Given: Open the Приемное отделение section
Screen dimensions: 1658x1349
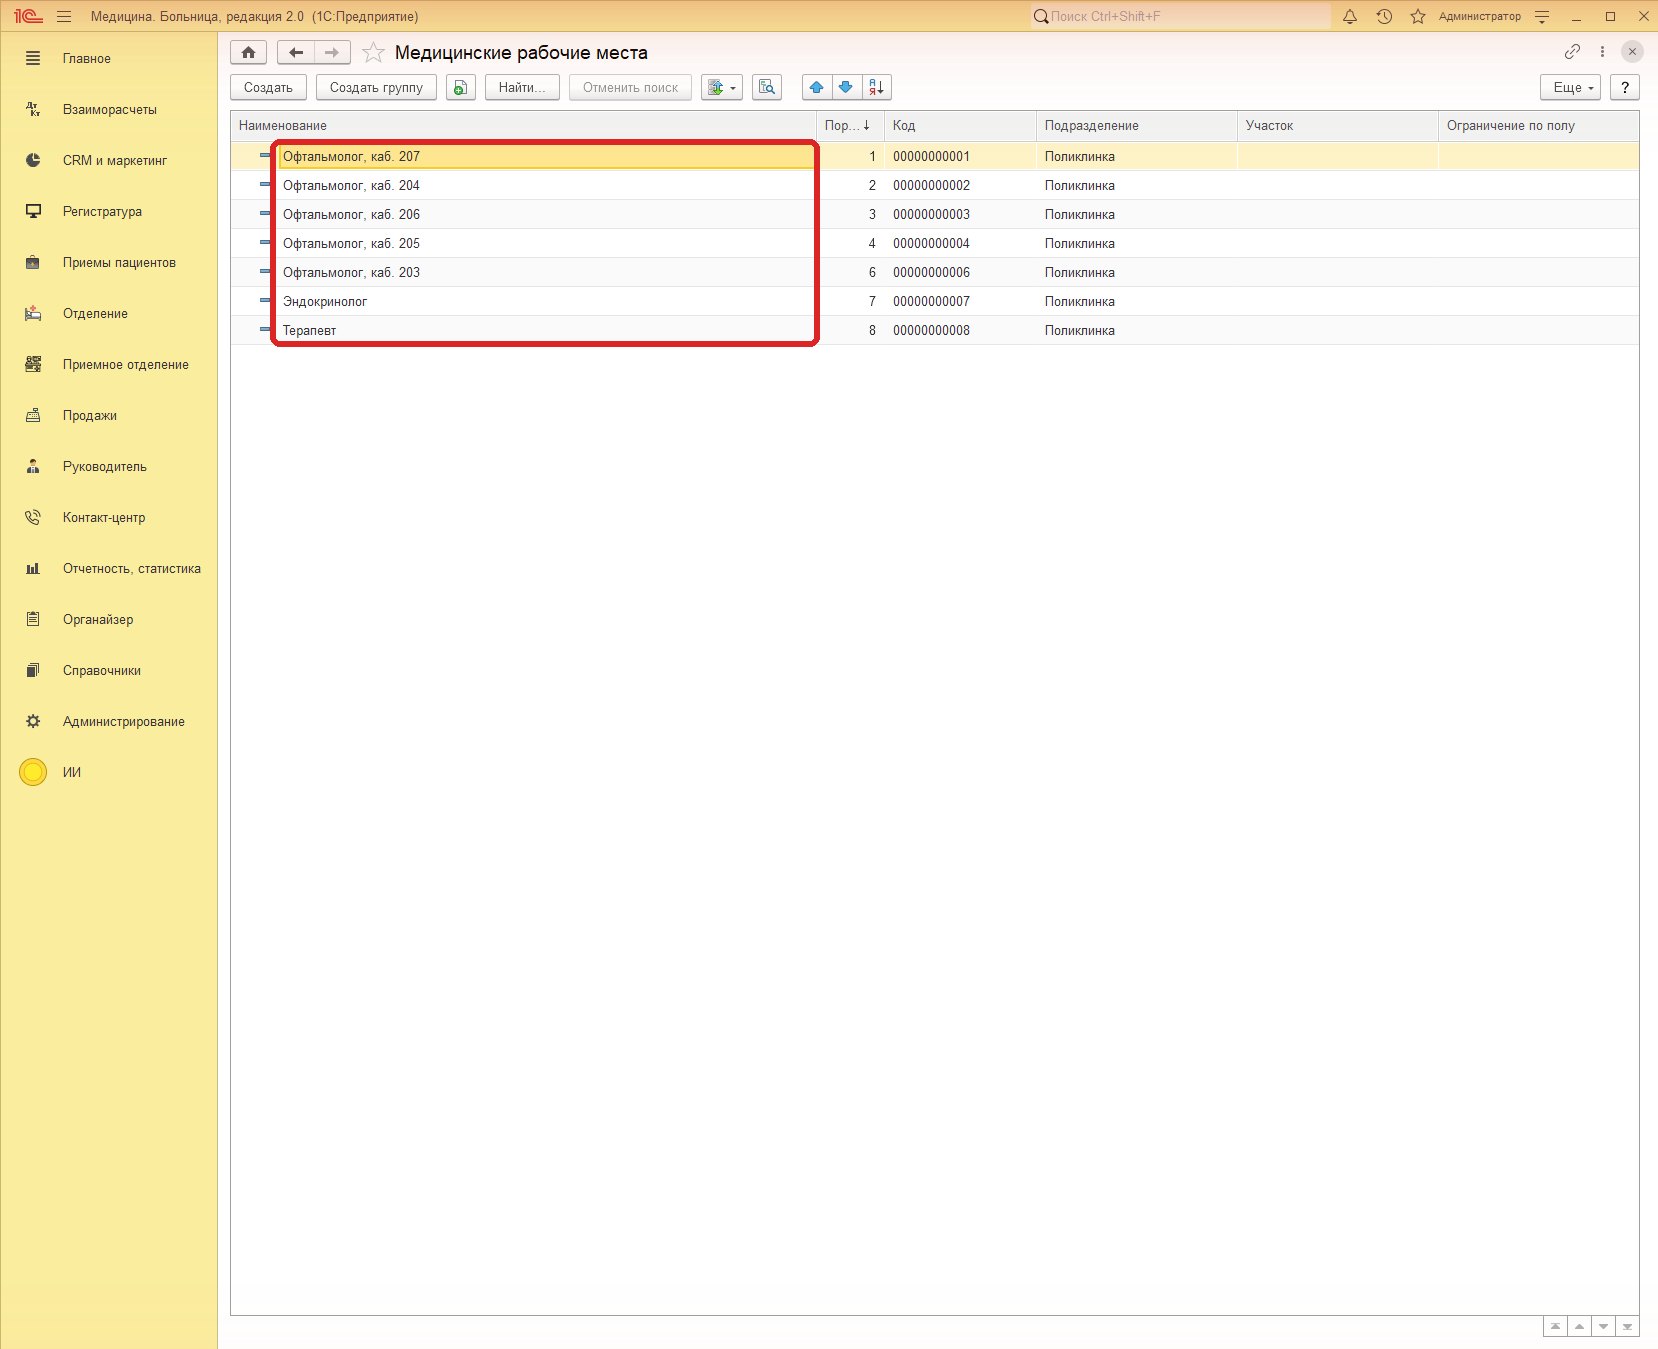Looking at the screenshot, I should [109, 365].
